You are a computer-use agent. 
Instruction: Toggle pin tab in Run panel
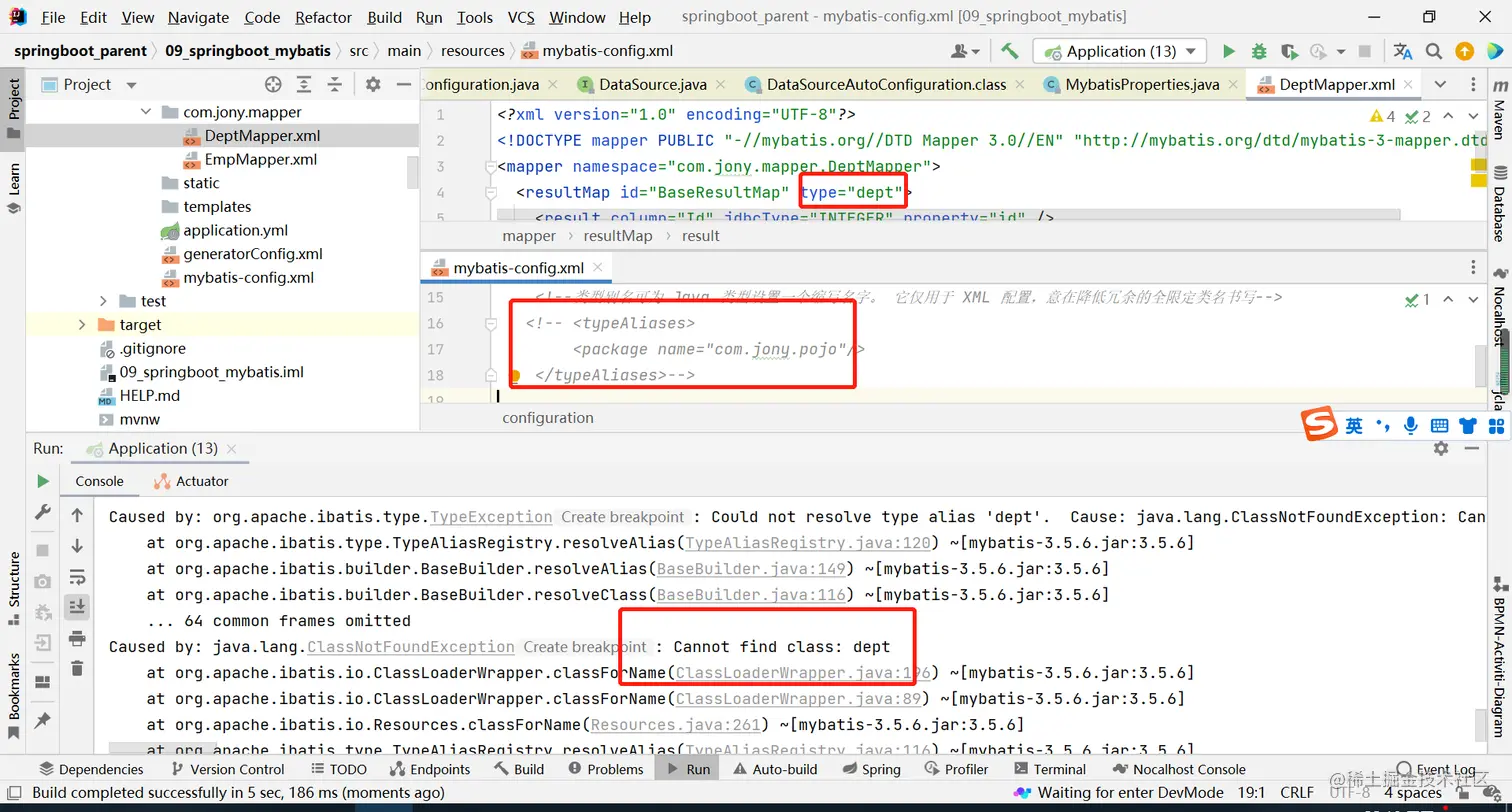click(42, 719)
